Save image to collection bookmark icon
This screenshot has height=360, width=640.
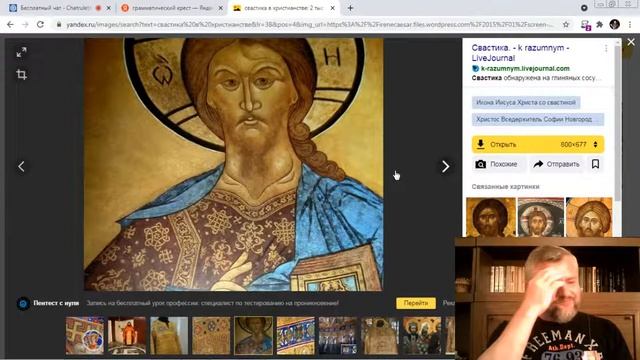click(x=595, y=164)
